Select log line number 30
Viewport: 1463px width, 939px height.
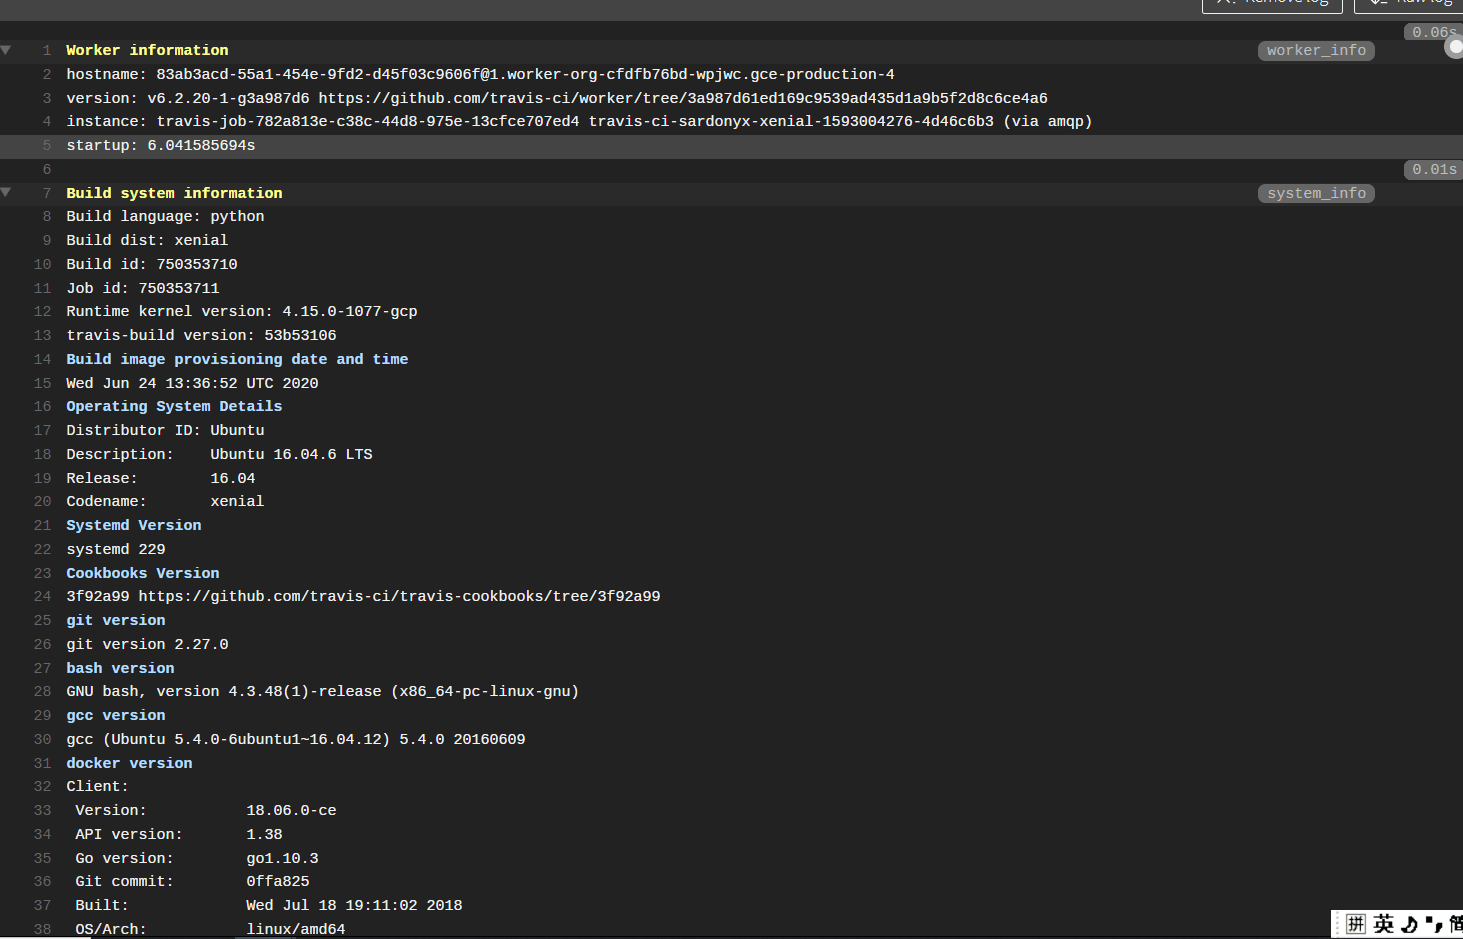(42, 740)
